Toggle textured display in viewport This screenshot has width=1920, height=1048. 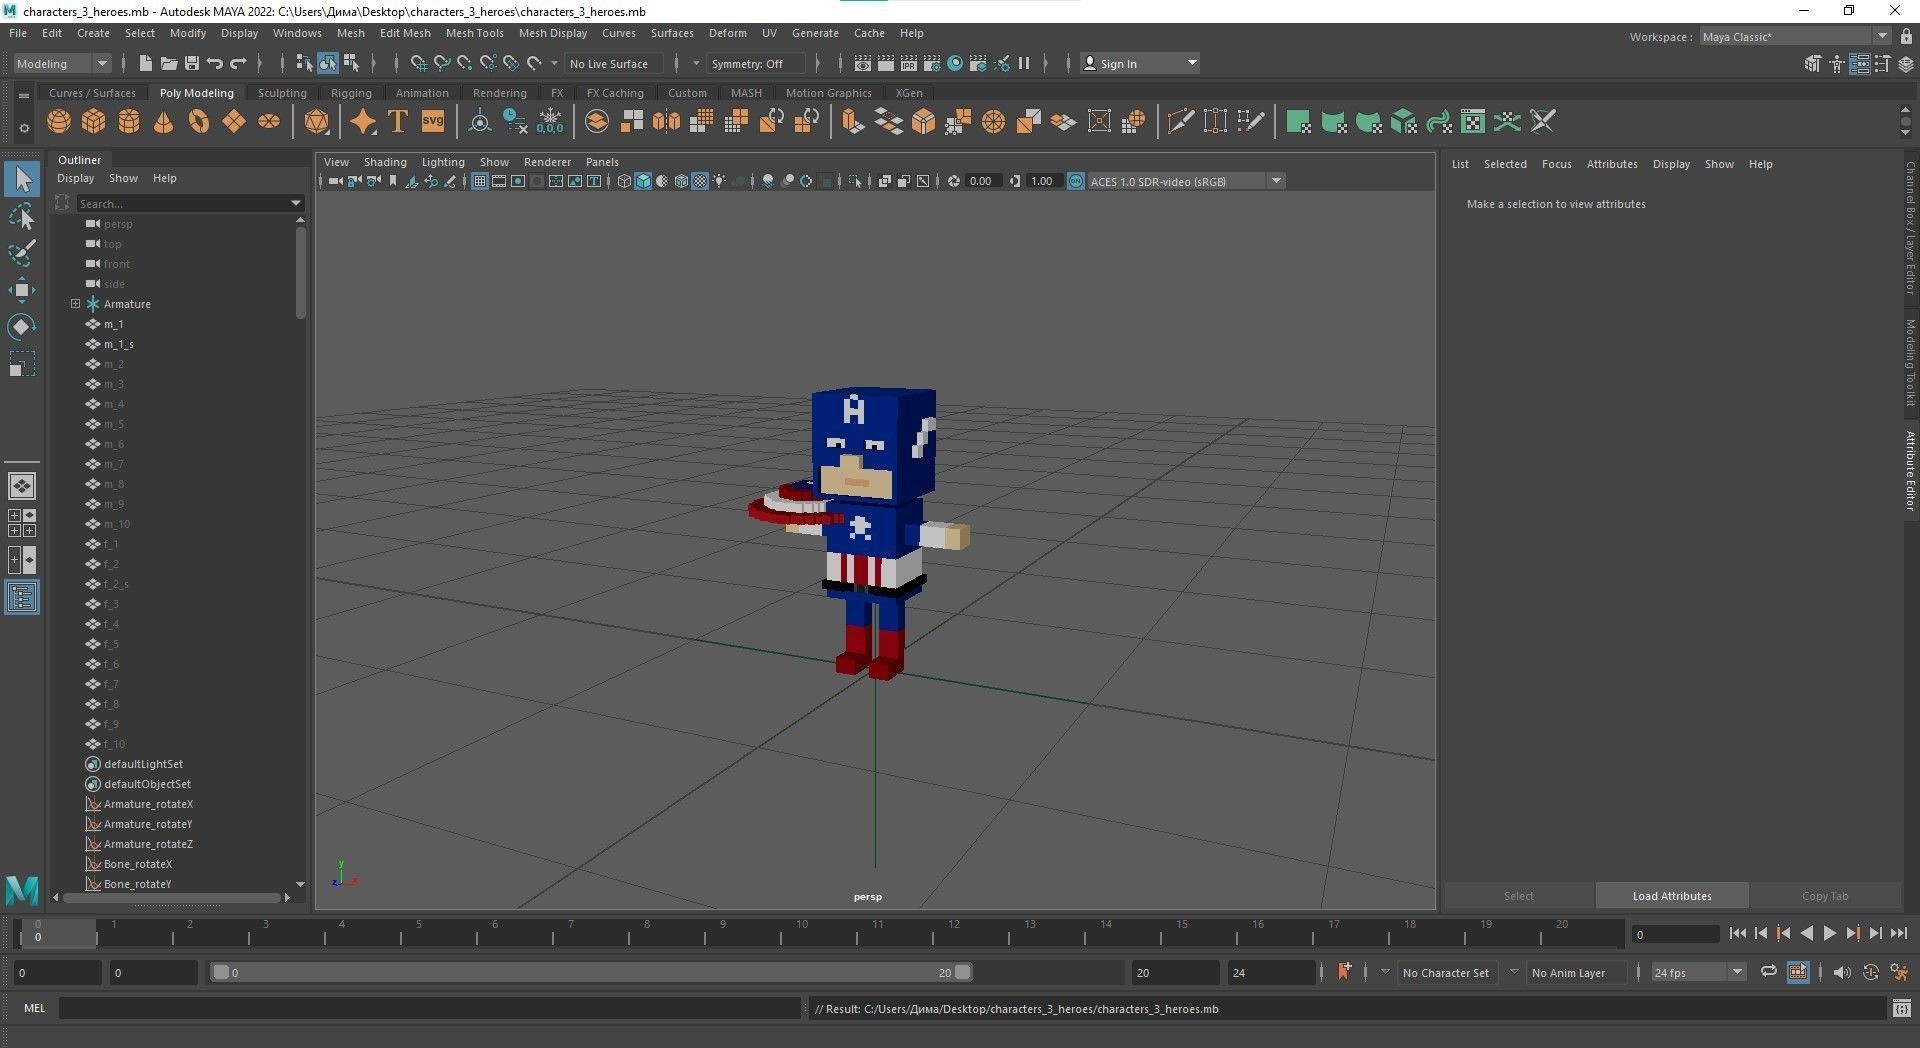[x=700, y=181]
